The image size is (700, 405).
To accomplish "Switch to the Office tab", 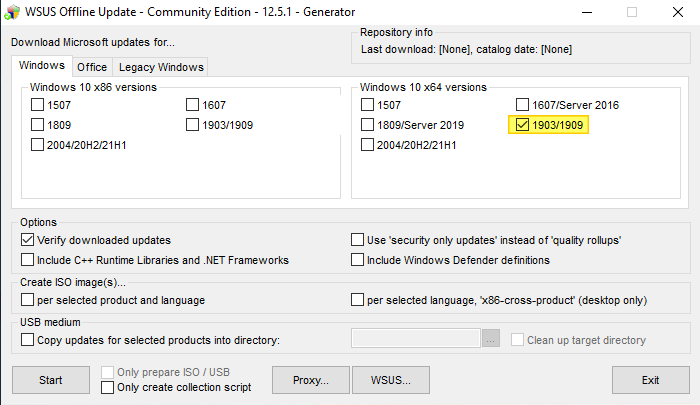I will tap(92, 67).
